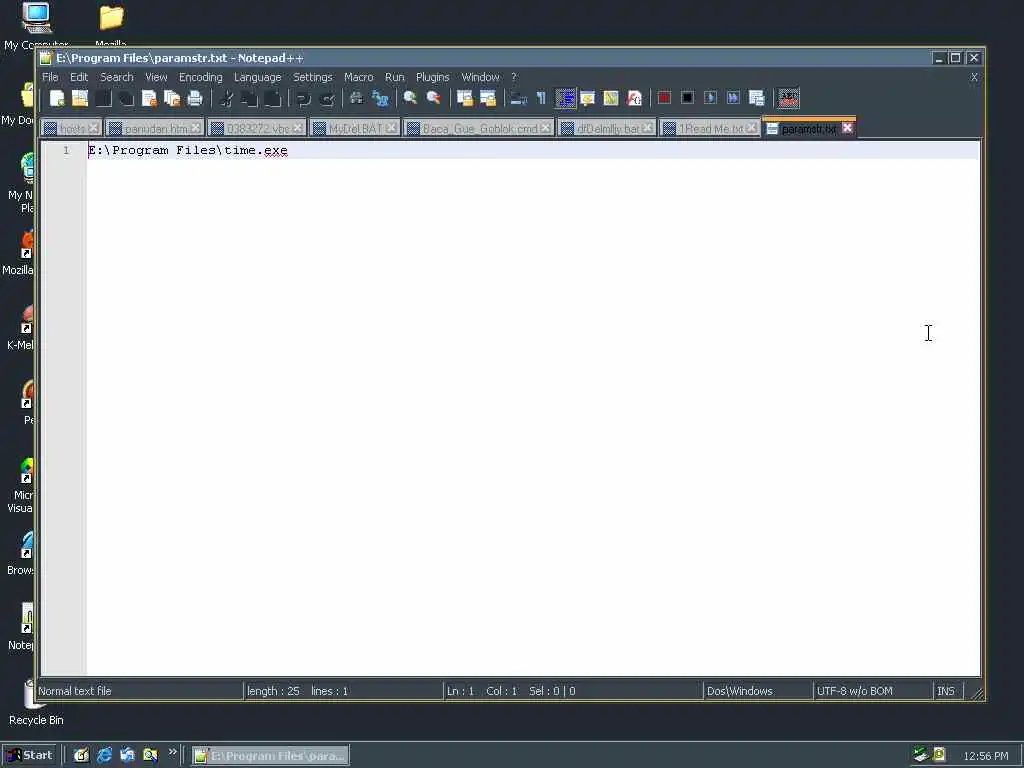This screenshot has height=768, width=1024.
Task: Click the Zoom Out magnifier icon
Action: tap(434, 98)
